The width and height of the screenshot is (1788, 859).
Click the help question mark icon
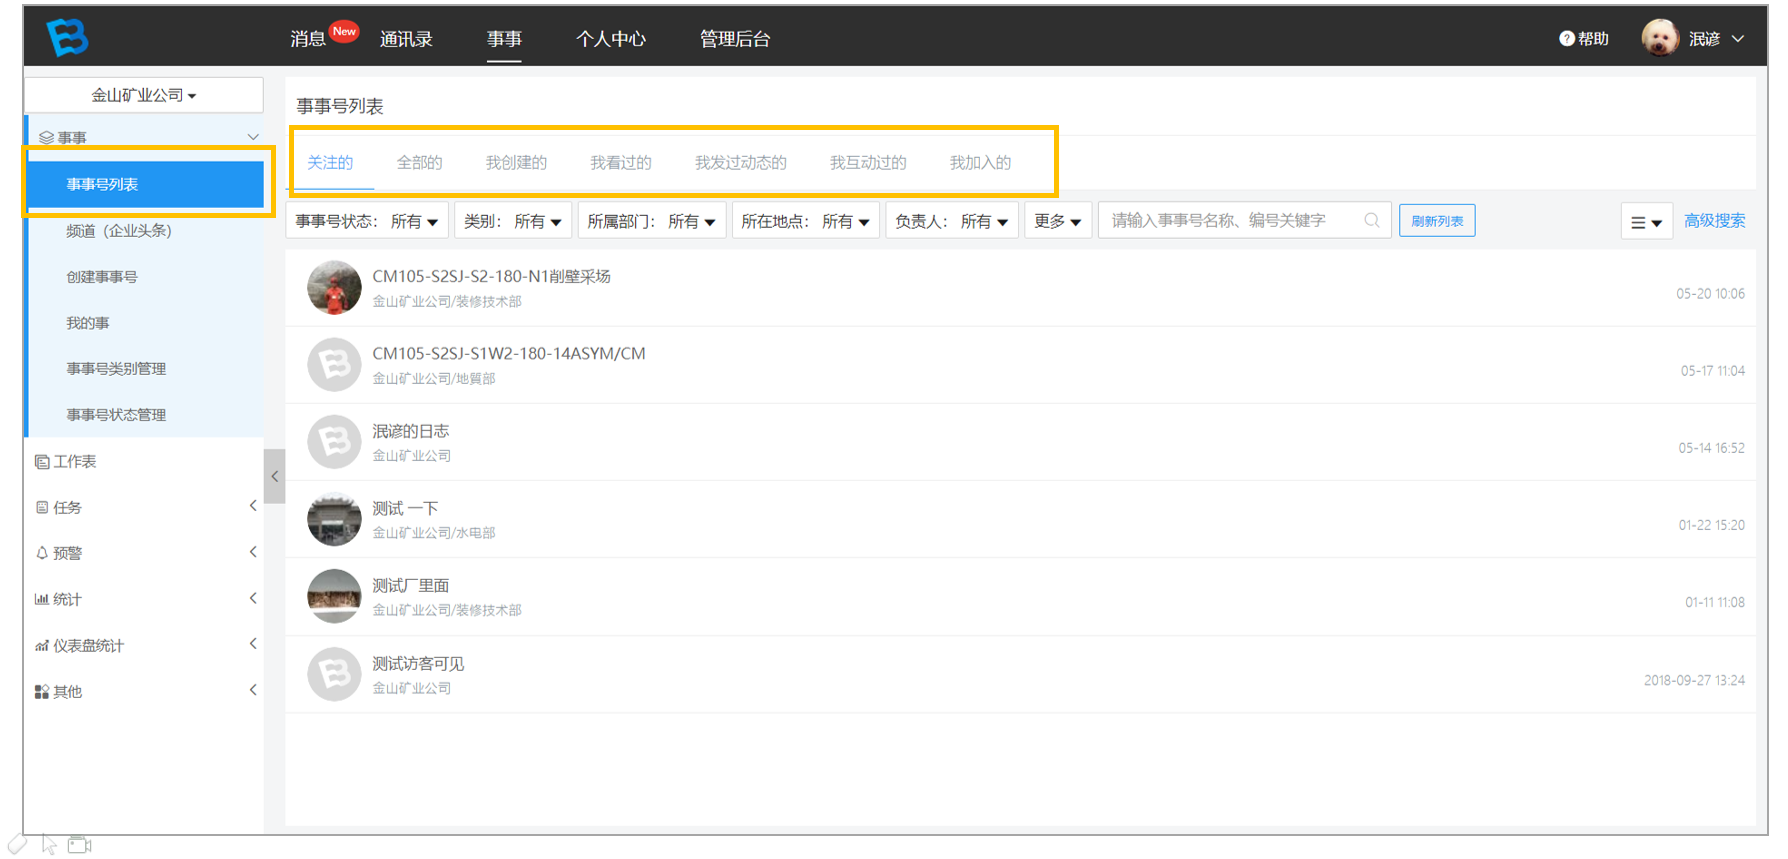point(1566,39)
